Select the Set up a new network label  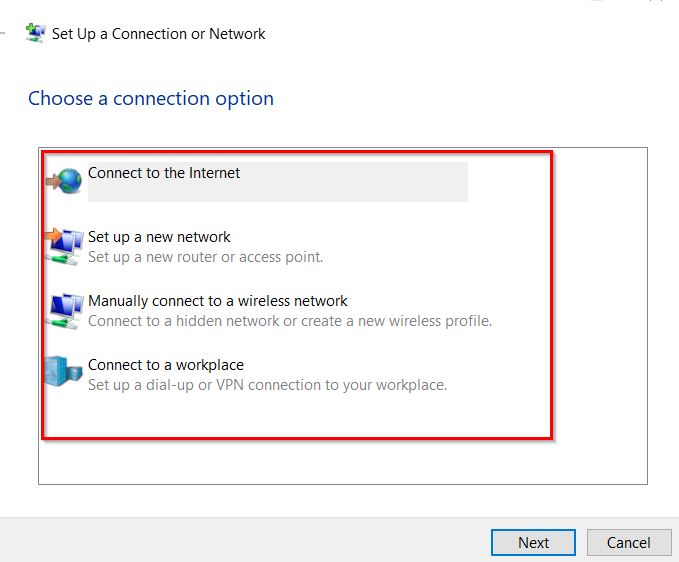(159, 237)
